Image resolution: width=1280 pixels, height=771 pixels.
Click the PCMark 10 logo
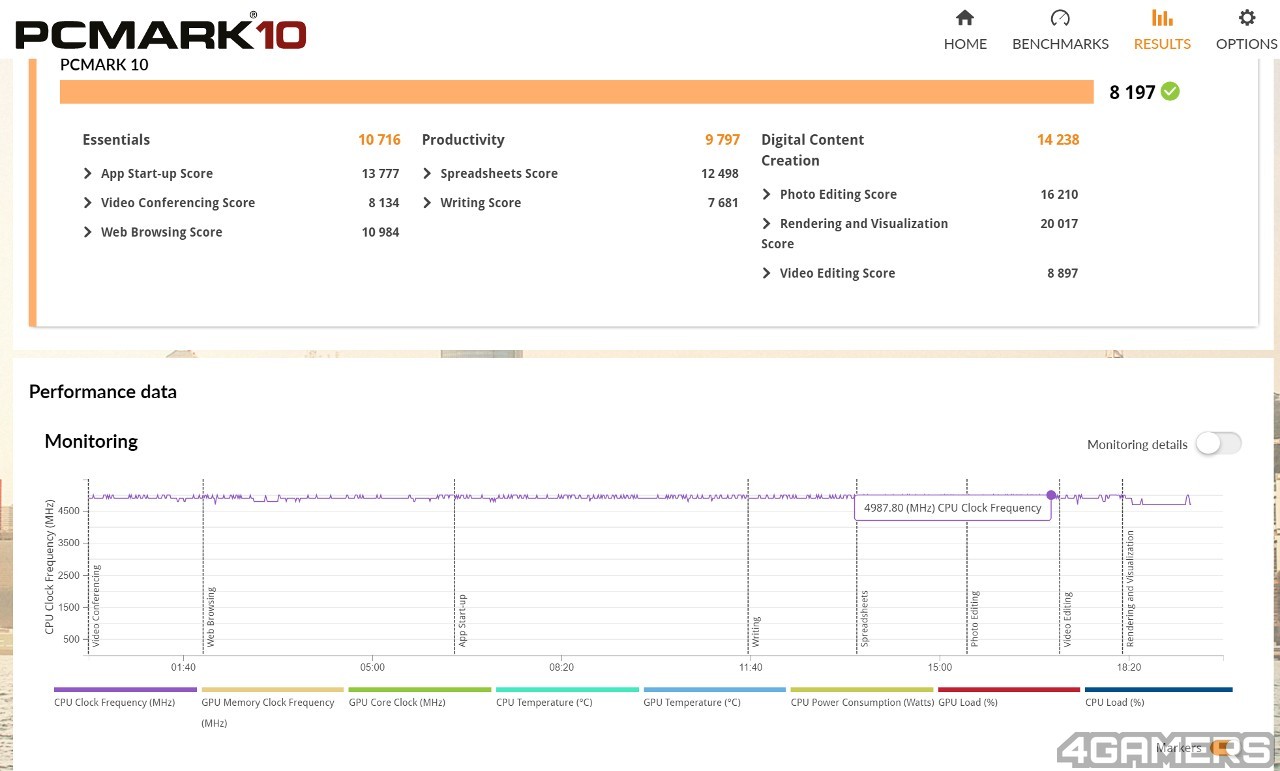pos(161,32)
